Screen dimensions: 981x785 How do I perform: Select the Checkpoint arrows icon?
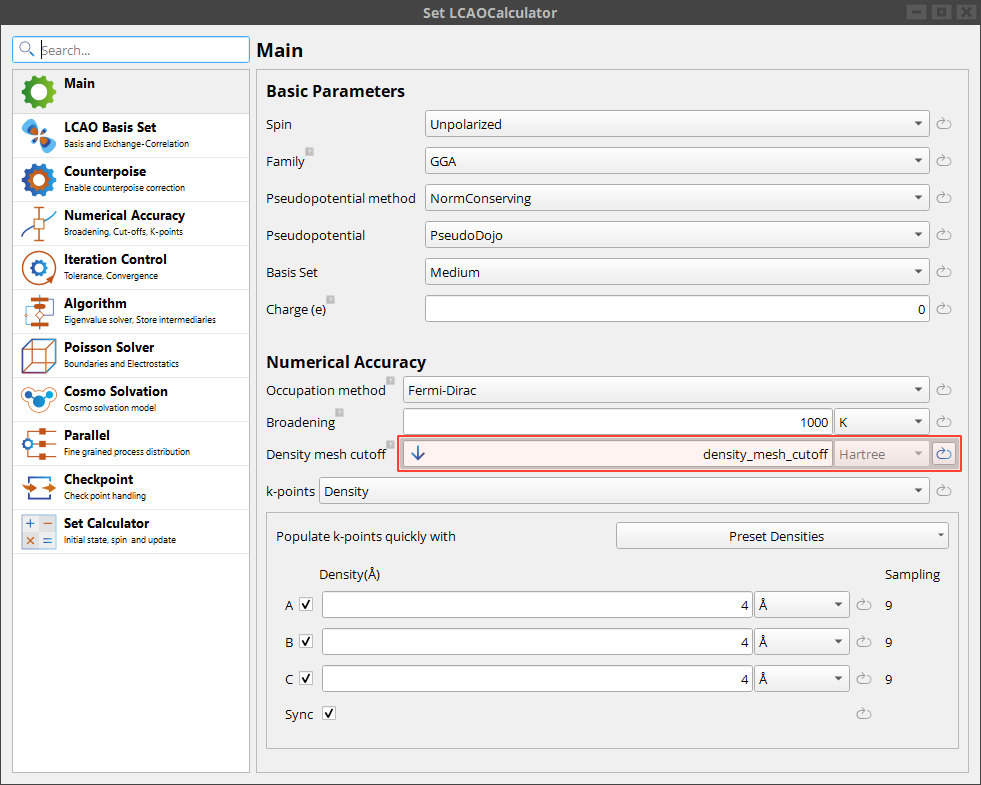pyautogui.click(x=39, y=487)
